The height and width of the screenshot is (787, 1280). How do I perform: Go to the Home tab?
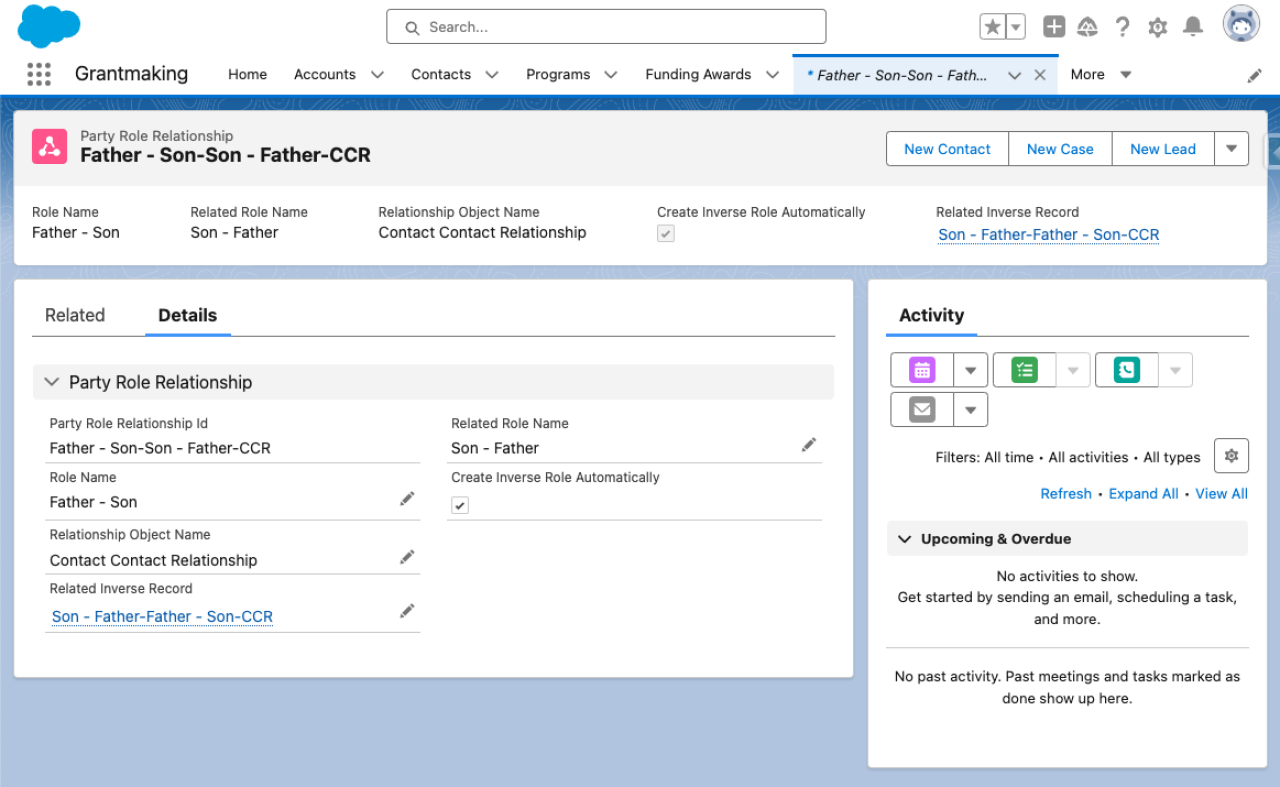(x=247, y=75)
